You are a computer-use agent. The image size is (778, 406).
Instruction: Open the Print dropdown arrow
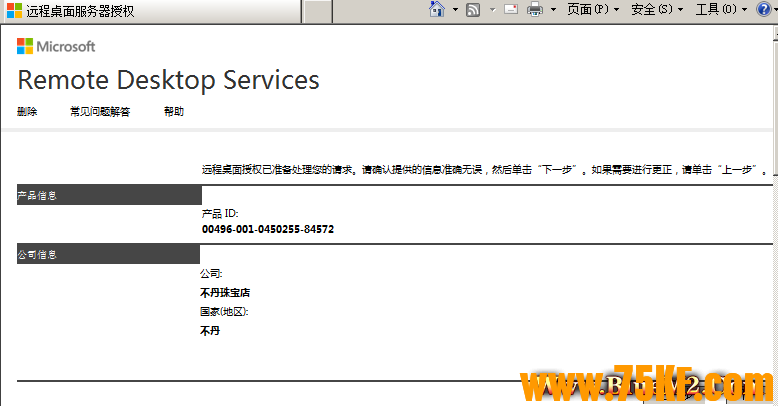pyautogui.click(x=553, y=9)
